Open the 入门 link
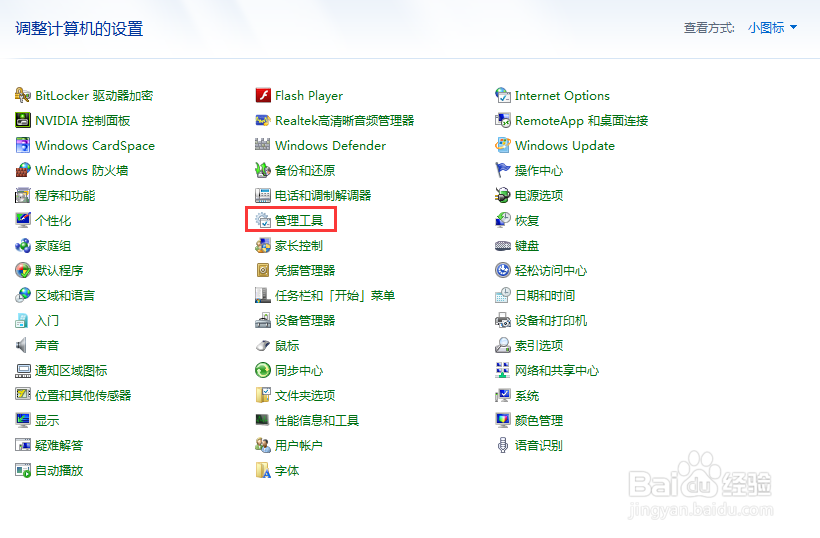Image resolution: width=820 pixels, height=538 pixels. coord(47,320)
